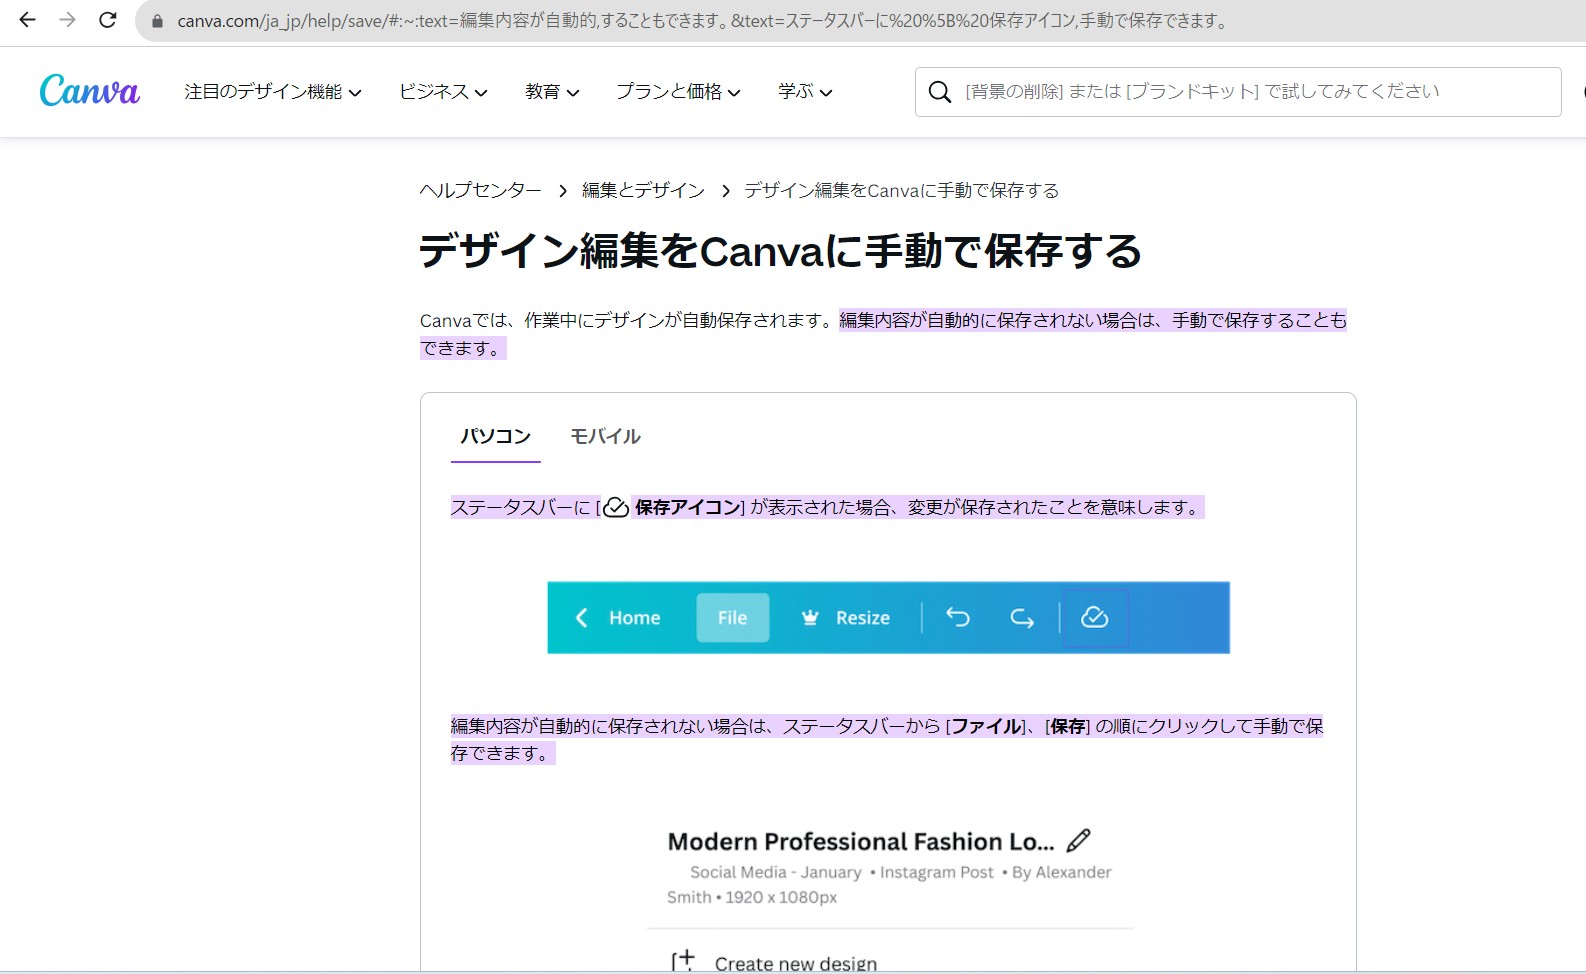Select the パソコン tab
The image size is (1586, 974).
(495, 436)
